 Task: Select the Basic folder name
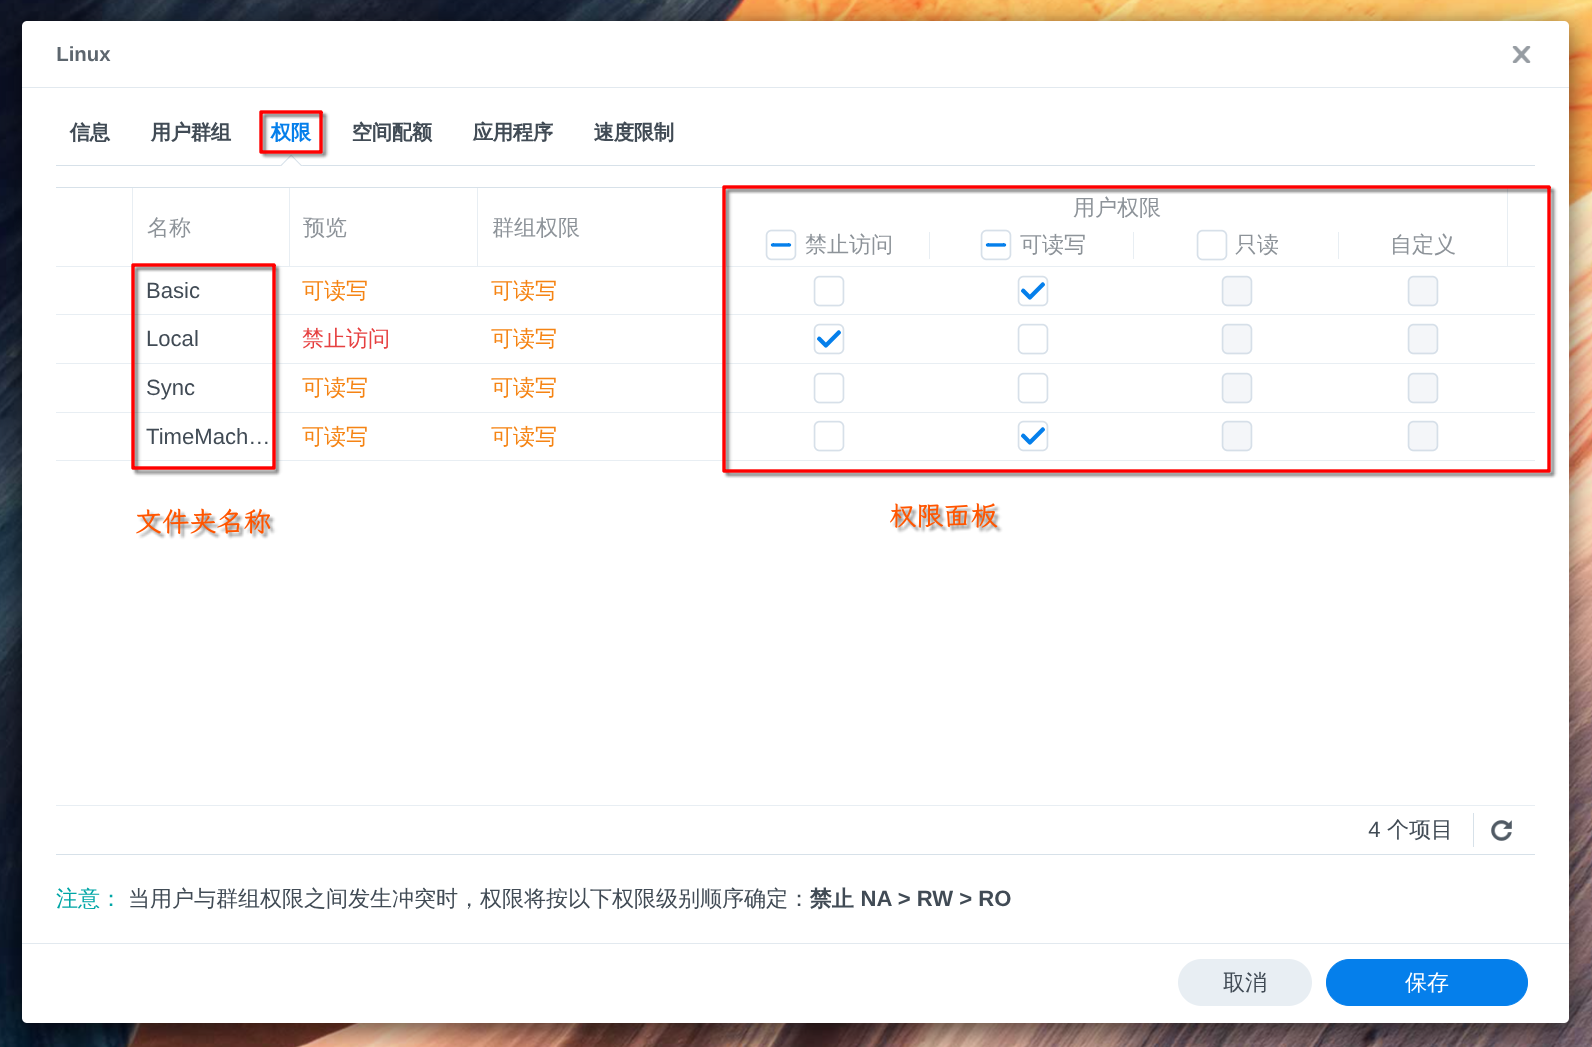pyautogui.click(x=173, y=291)
